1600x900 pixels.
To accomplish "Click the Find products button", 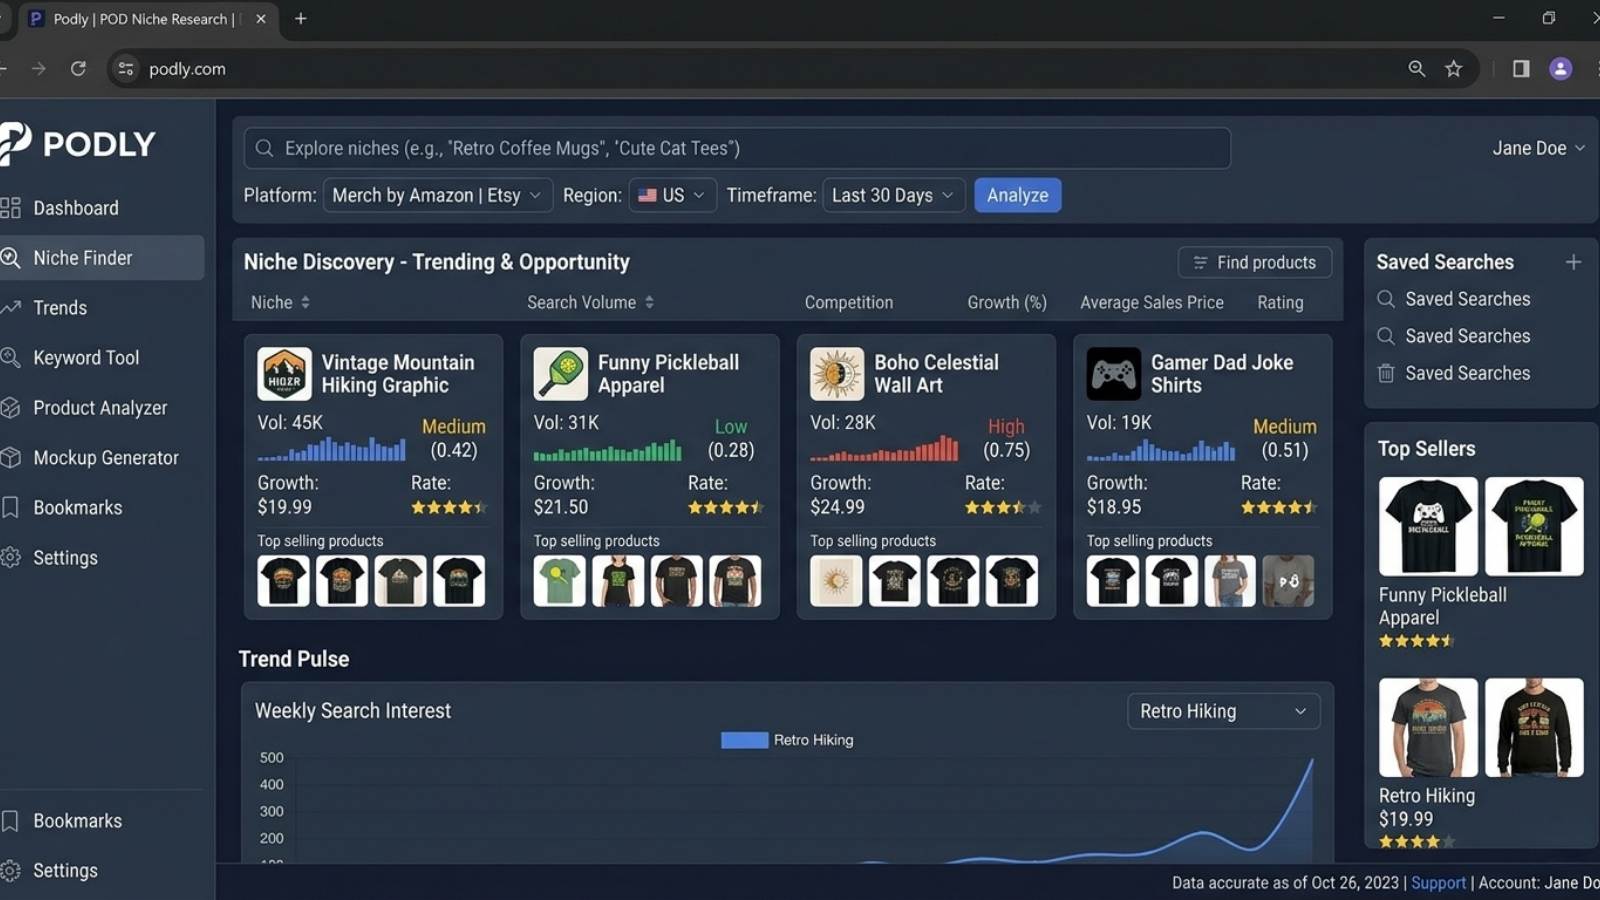I will pyautogui.click(x=1254, y=262).
